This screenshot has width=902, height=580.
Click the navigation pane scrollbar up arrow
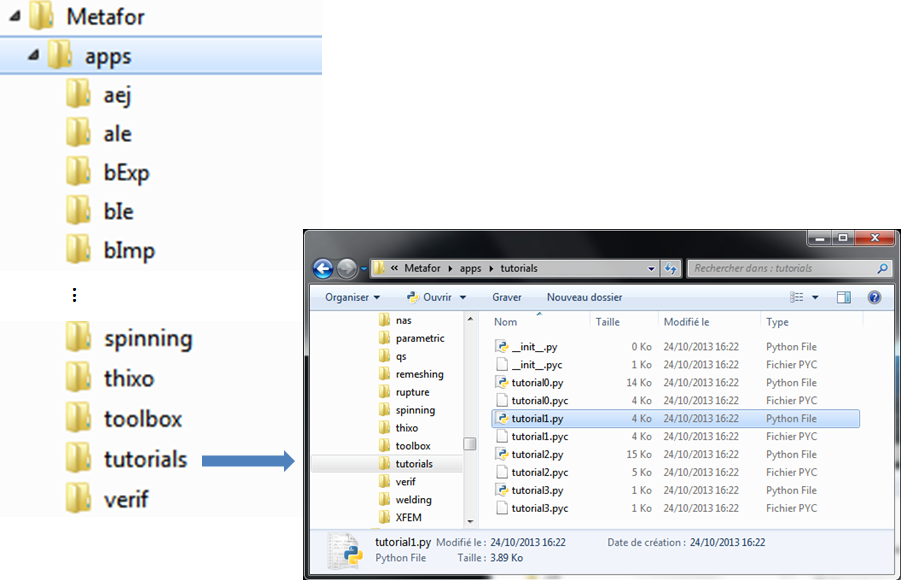470,319
